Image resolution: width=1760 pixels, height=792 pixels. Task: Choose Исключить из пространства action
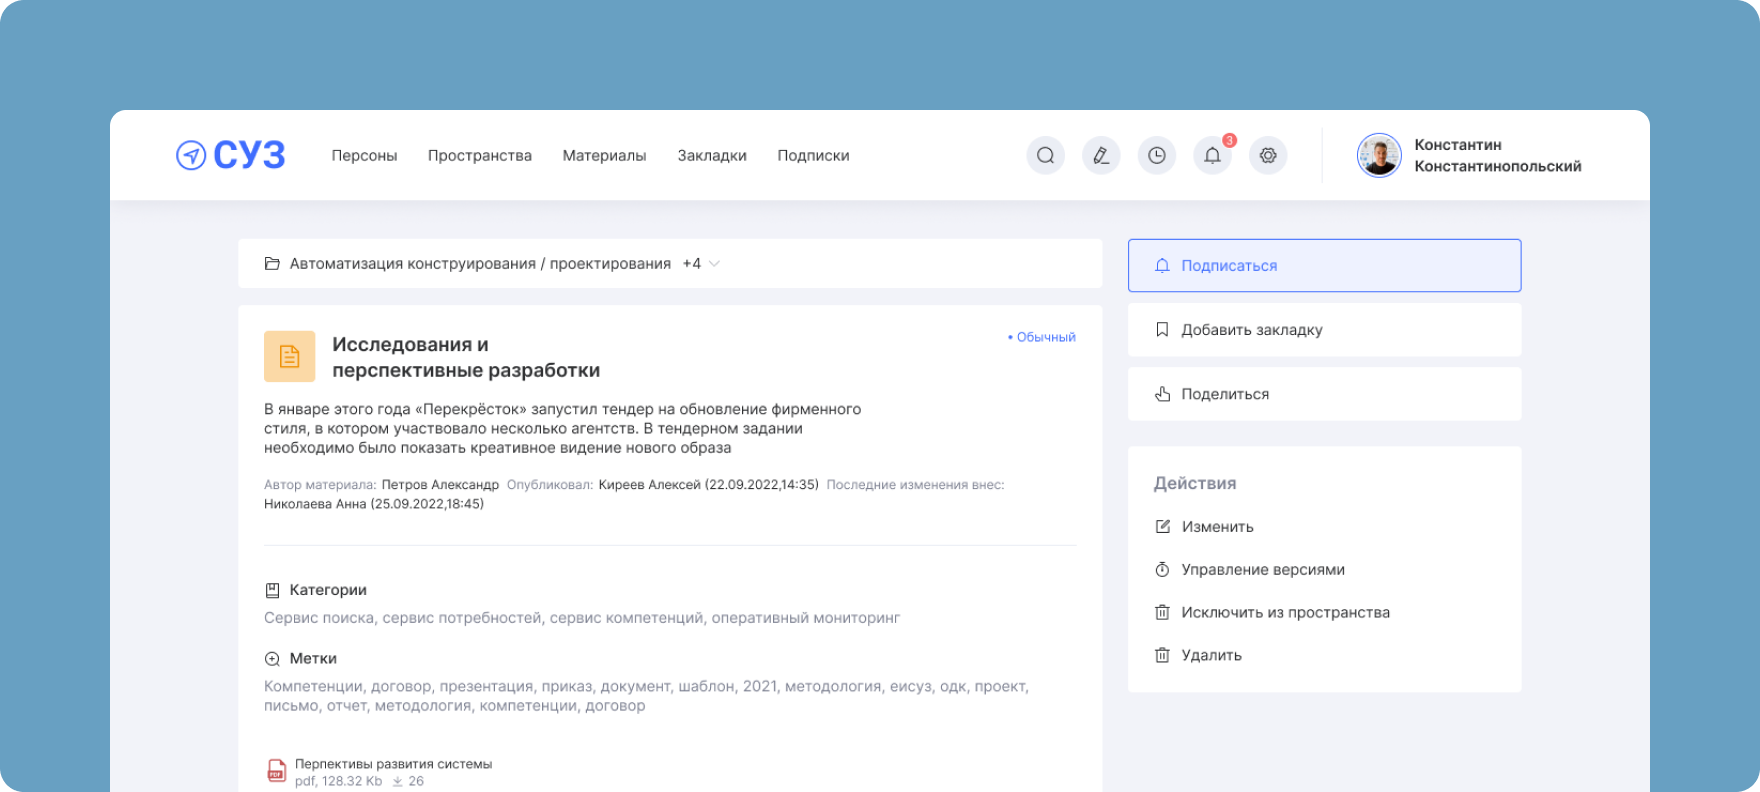1285,613
